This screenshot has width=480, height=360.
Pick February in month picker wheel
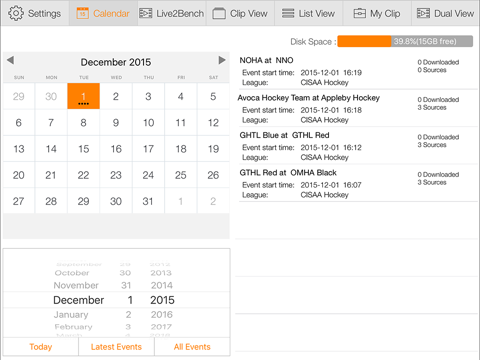[x=73, y=327]
